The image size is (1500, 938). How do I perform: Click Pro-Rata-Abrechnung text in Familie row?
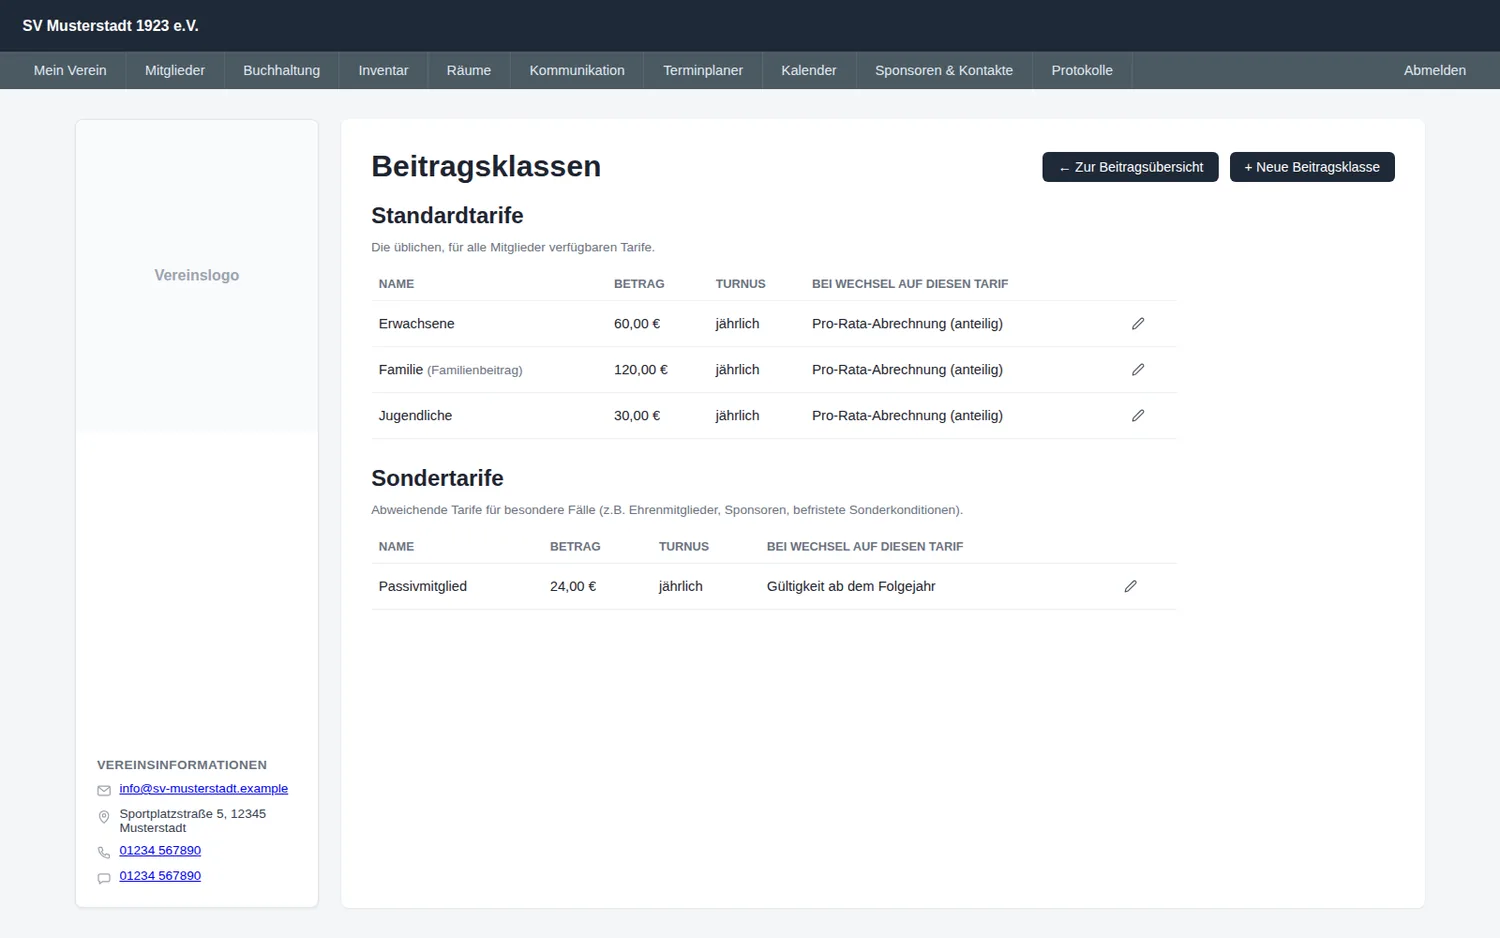pos(907,370)
